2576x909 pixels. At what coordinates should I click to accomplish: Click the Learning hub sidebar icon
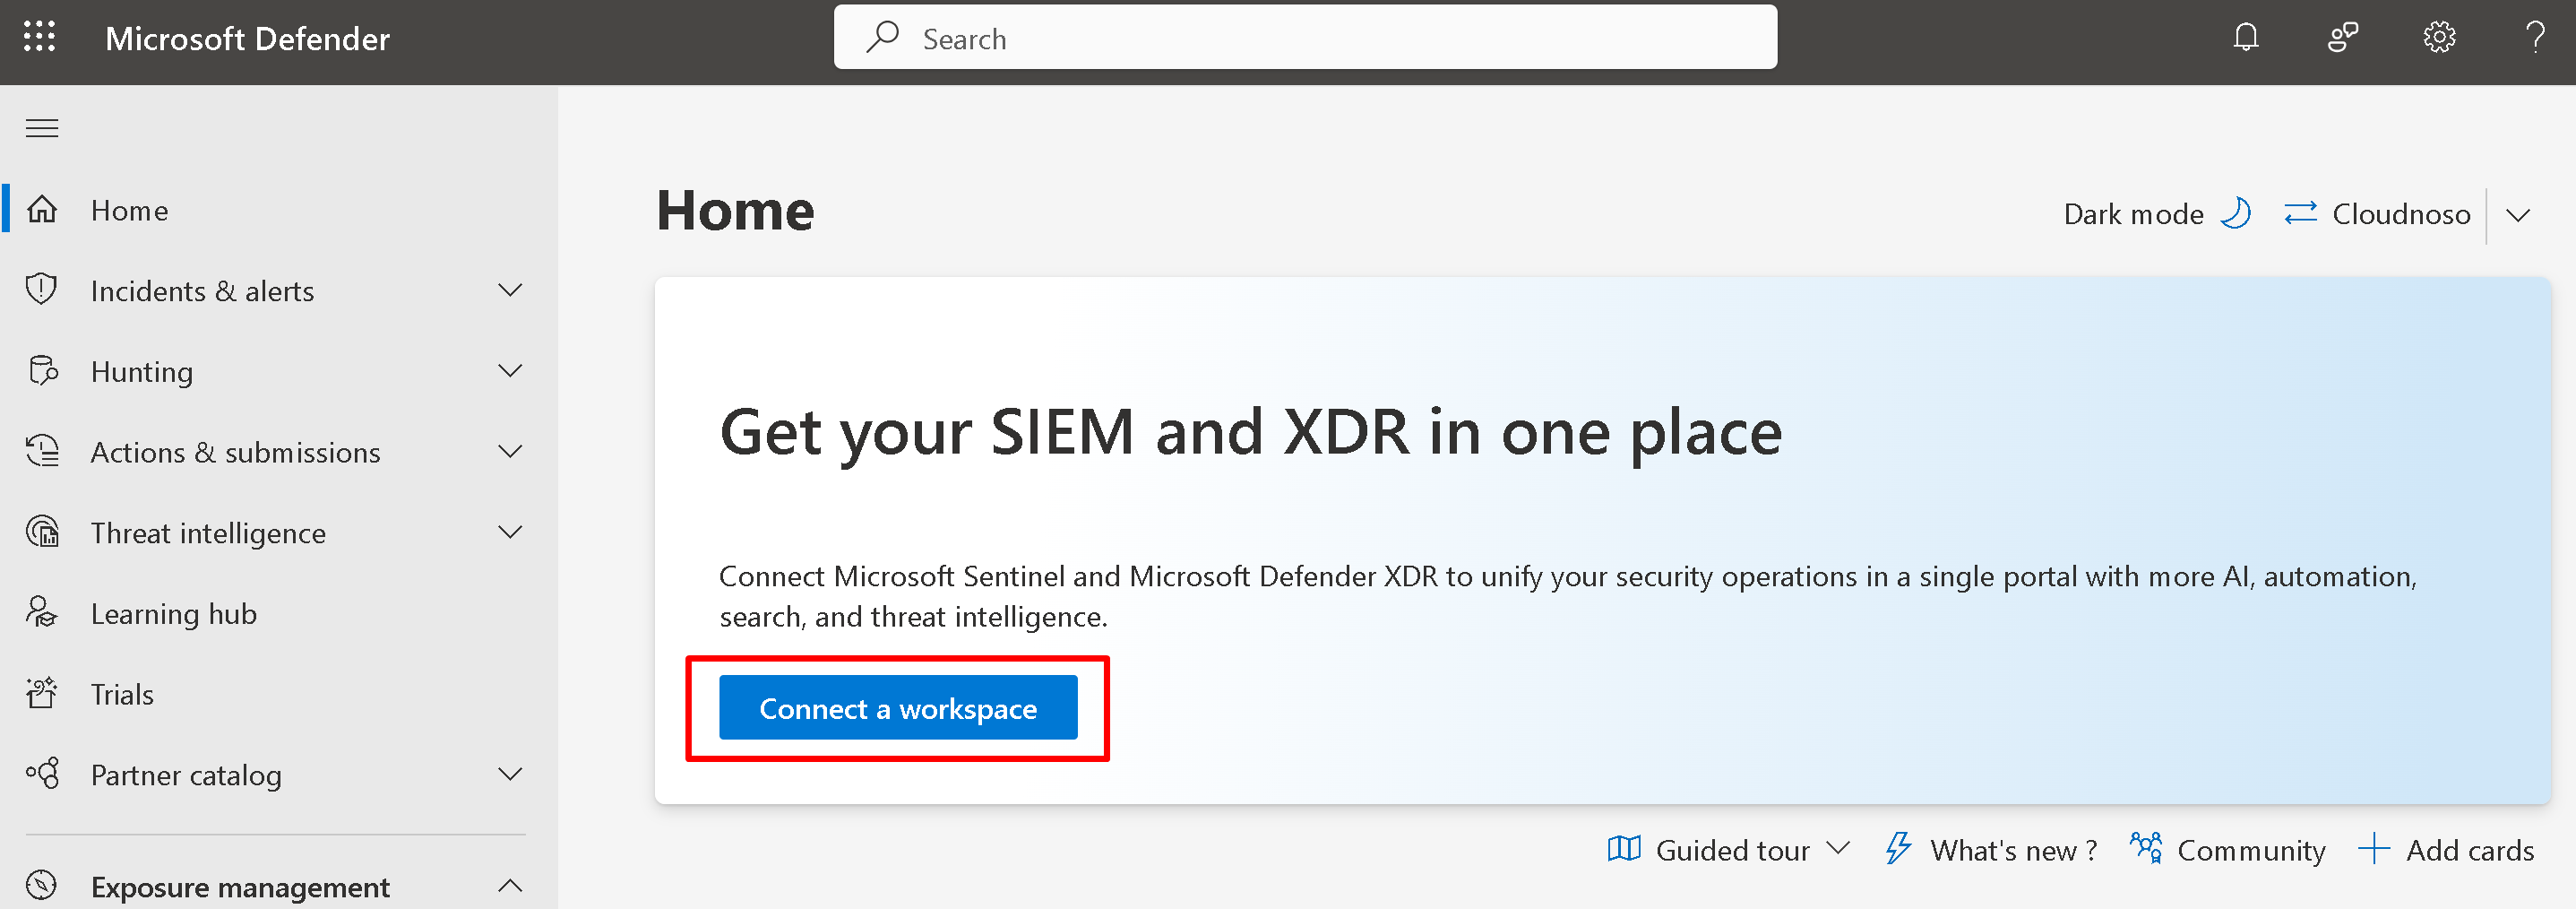[x=42, y=613]
